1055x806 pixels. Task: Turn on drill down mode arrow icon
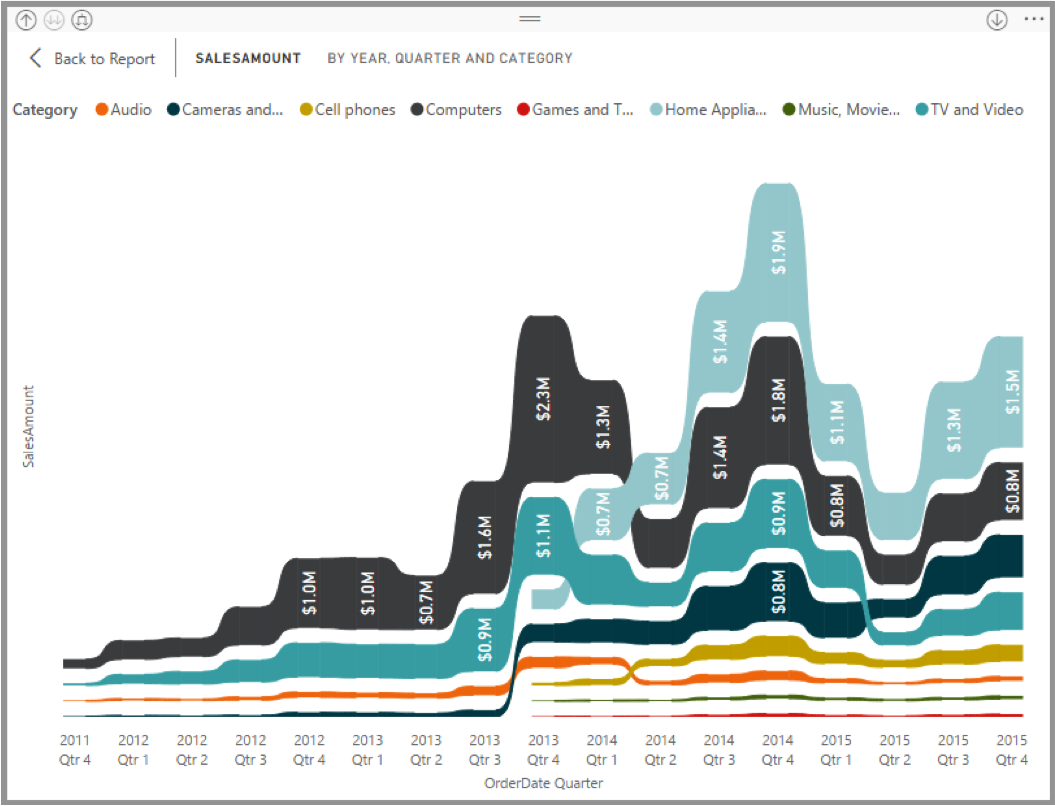tap(996, 20)
